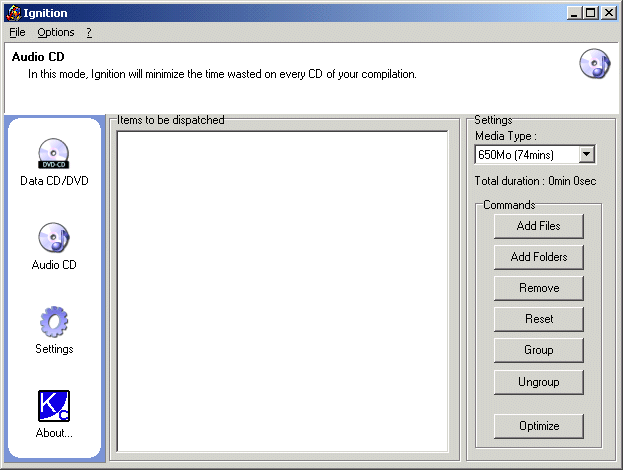Open the Options menu

(x=56, y=32)
